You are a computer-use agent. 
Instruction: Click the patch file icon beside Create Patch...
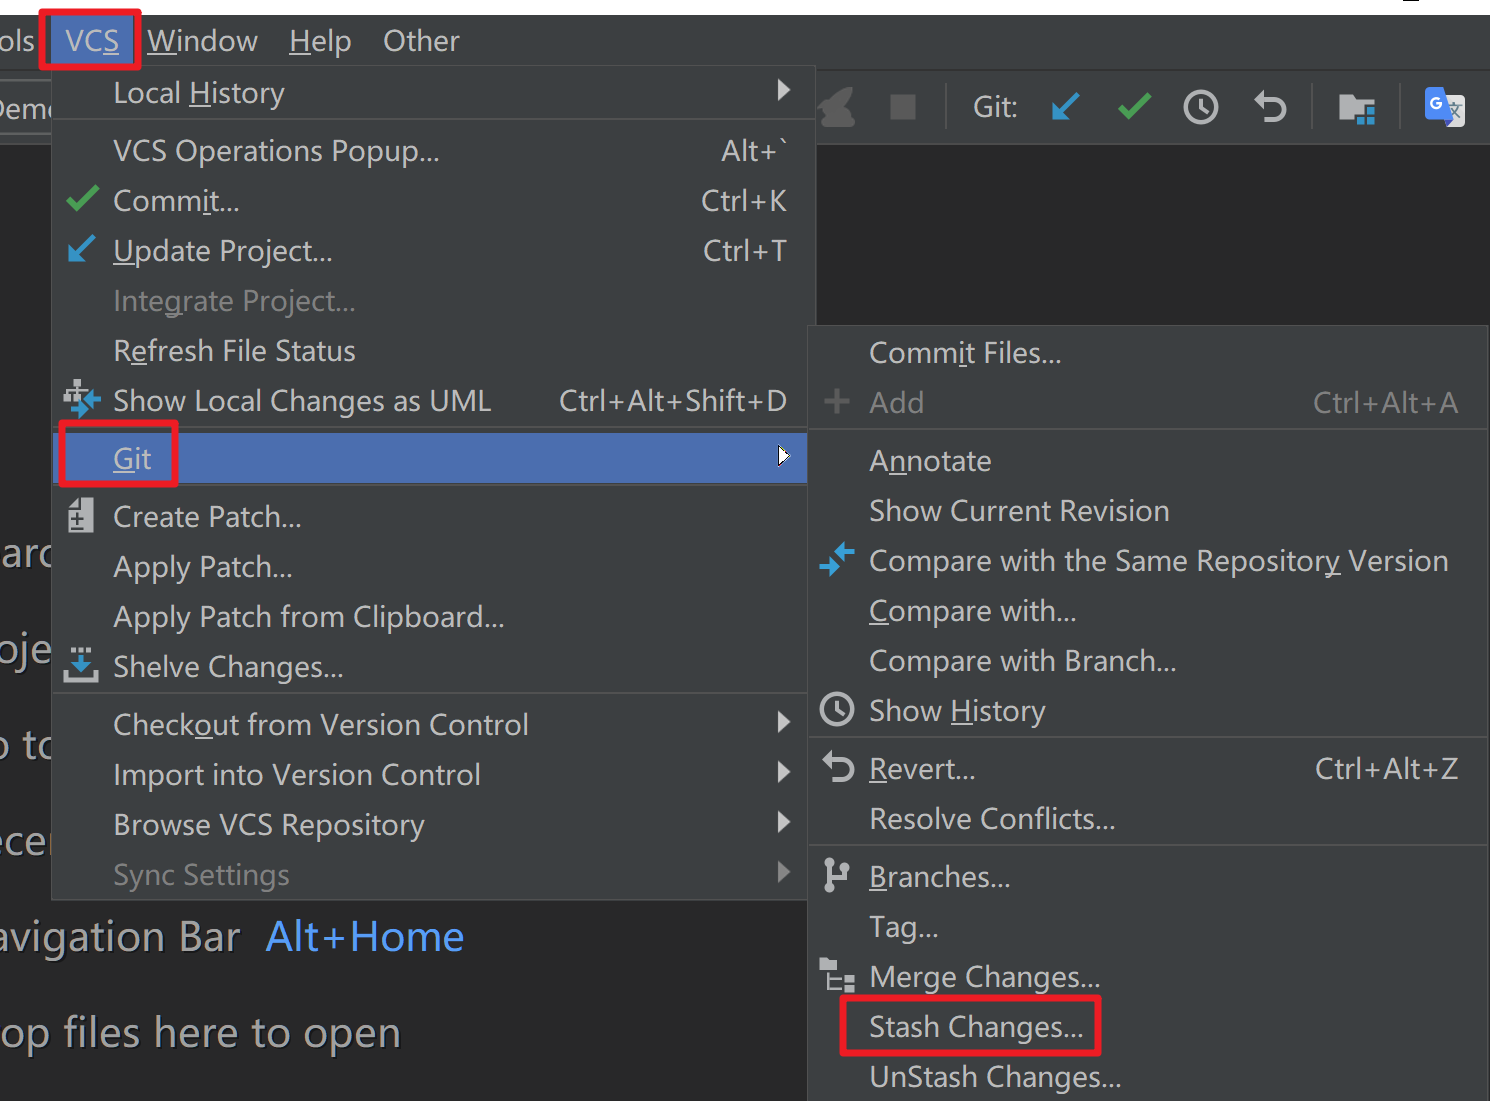(80, 516)
